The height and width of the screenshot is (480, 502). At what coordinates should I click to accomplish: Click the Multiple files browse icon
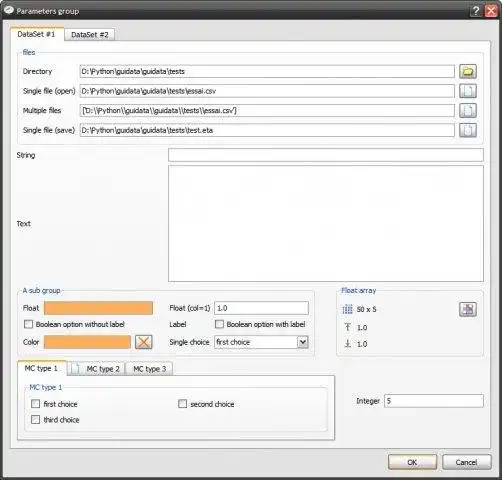(x=468, y=111)
